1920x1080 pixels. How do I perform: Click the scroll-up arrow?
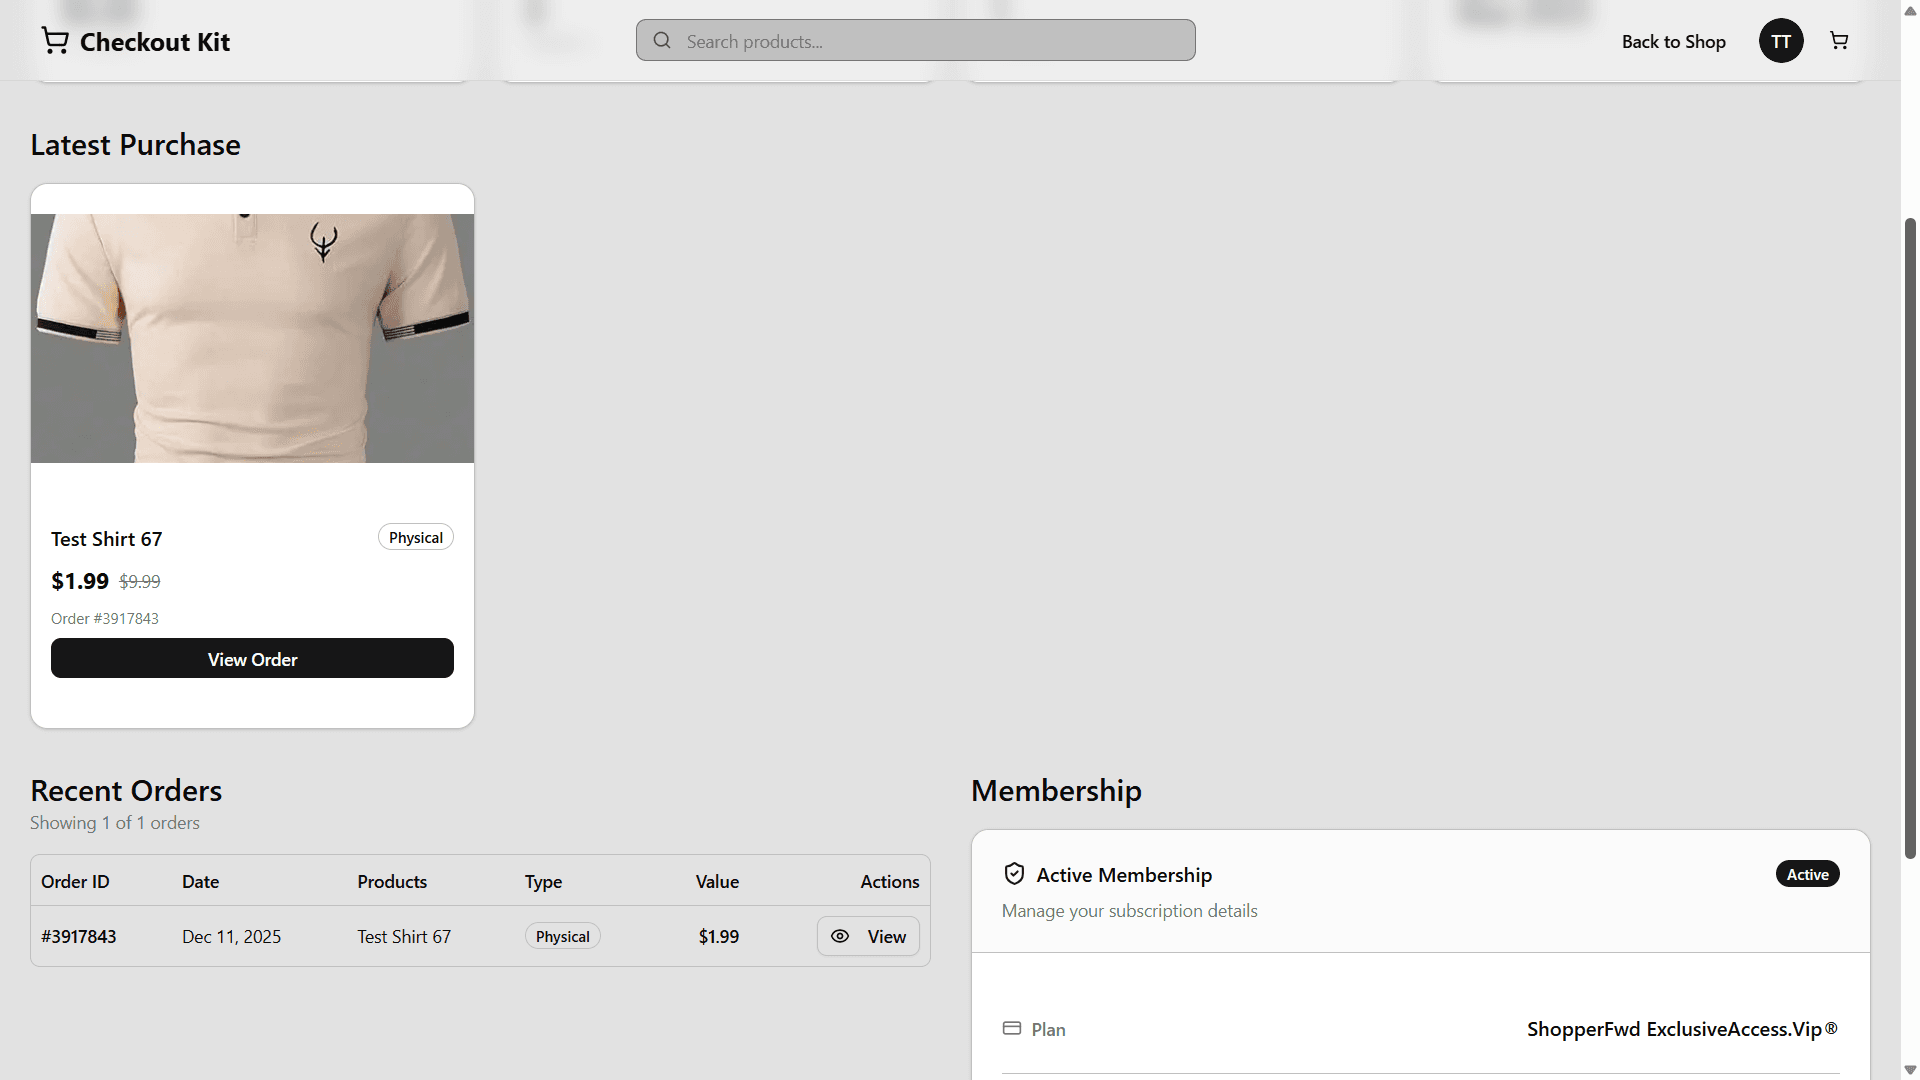tap(1911, 9)
